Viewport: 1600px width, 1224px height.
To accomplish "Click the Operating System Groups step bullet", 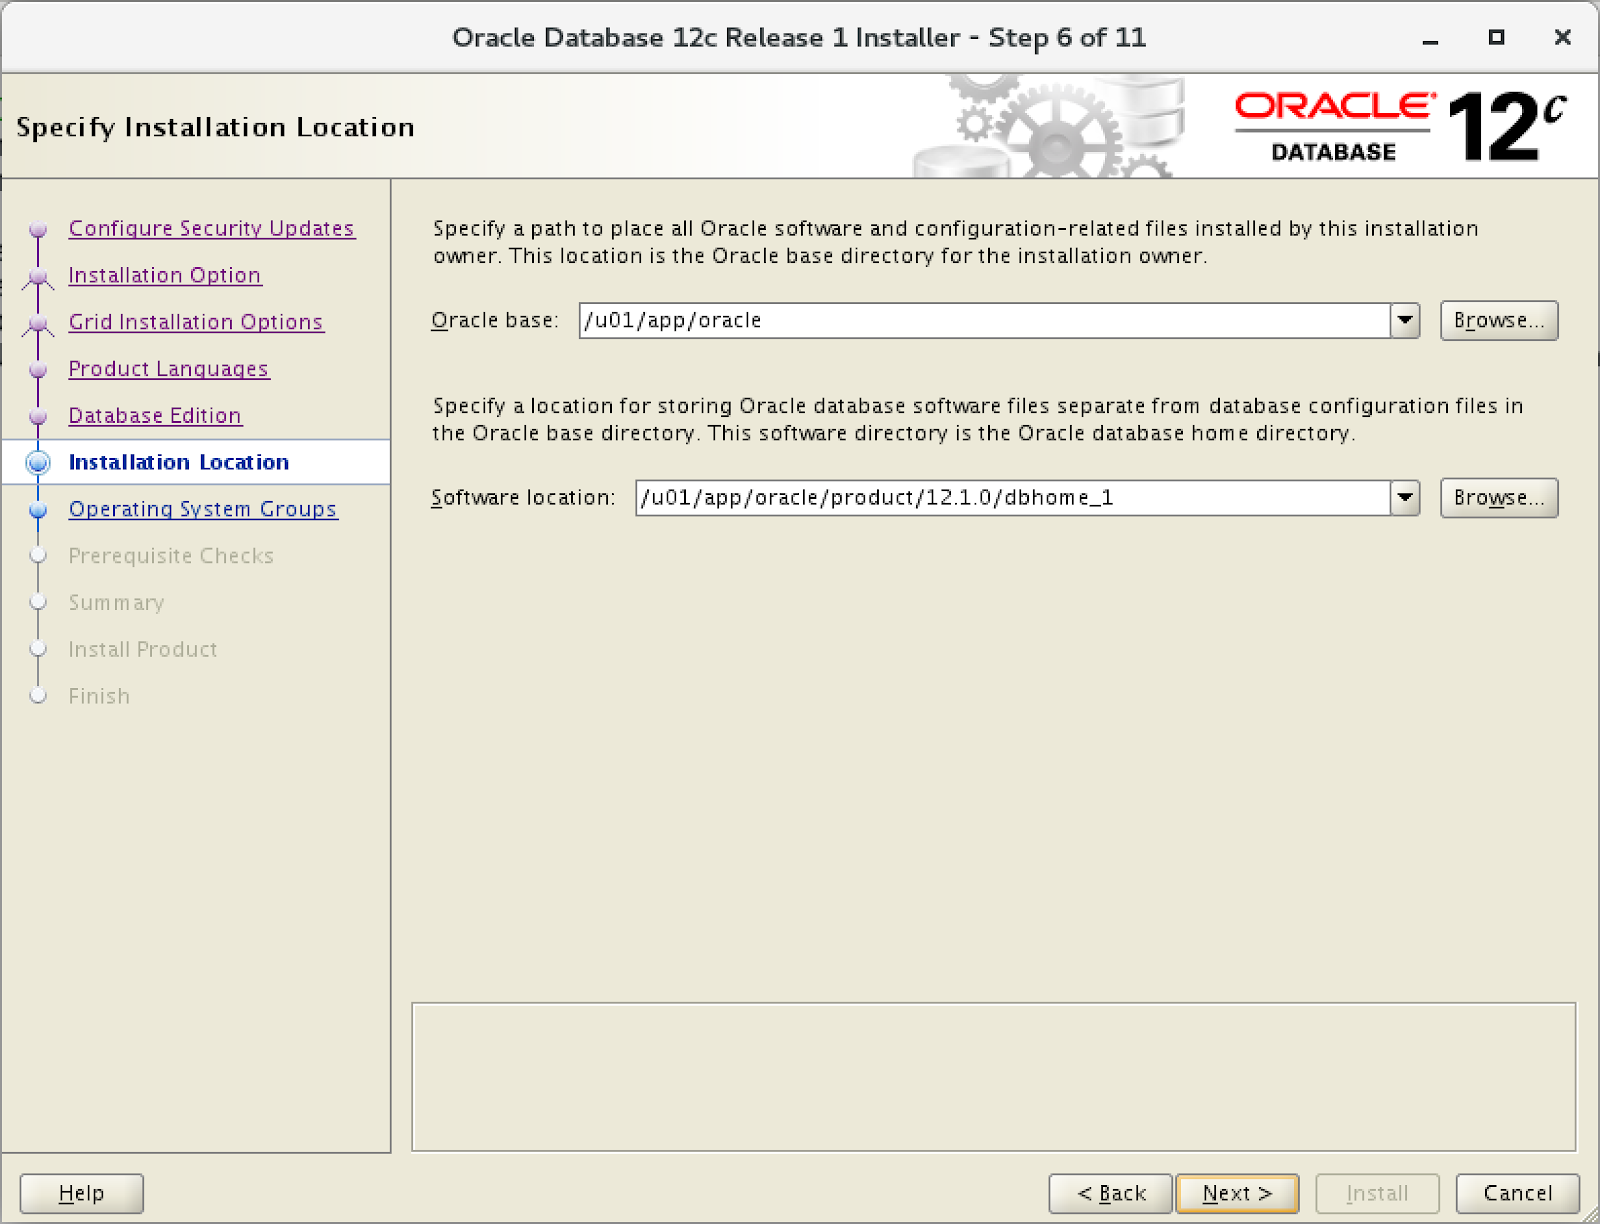I will click(38, 510).
